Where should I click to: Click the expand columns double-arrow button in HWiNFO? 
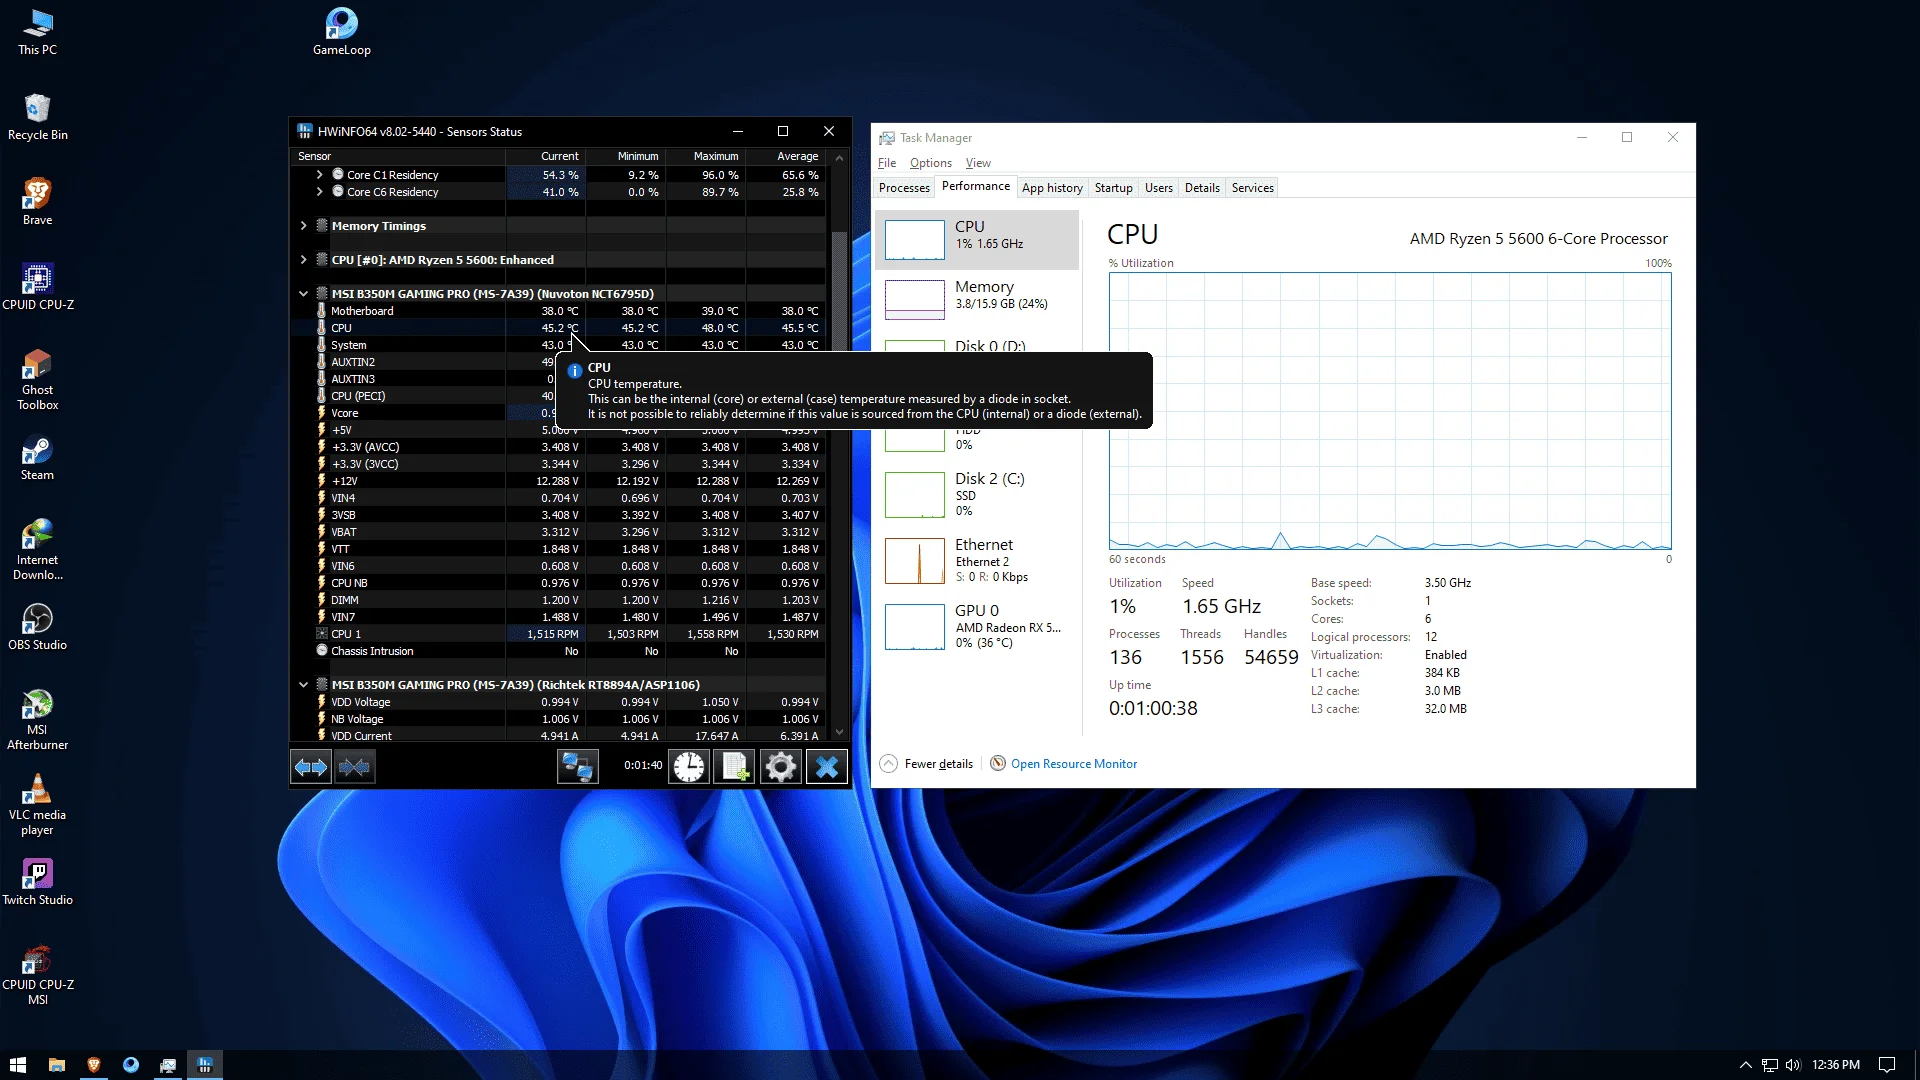pos(311,767)
